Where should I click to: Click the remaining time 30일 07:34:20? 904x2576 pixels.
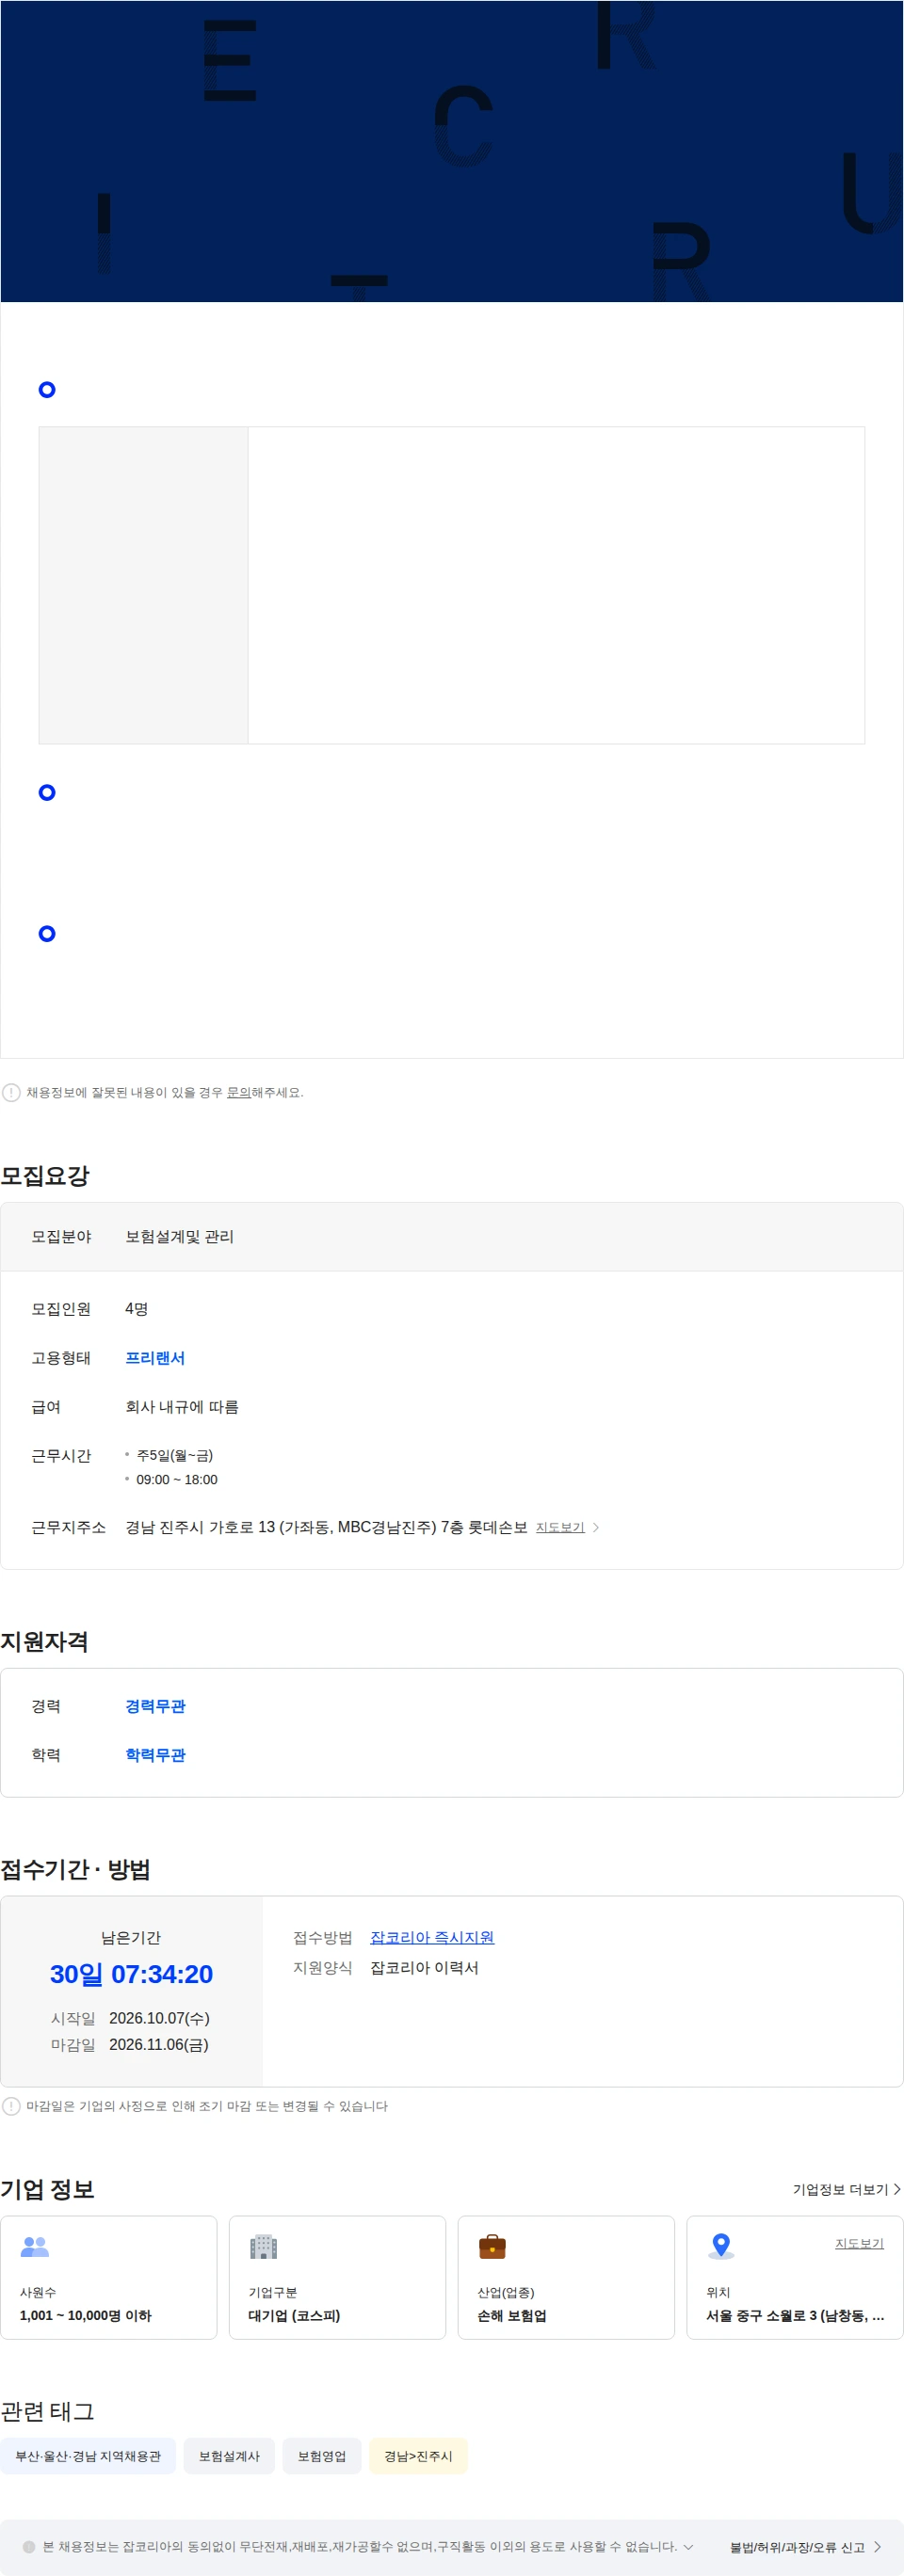pos(131,1974)
